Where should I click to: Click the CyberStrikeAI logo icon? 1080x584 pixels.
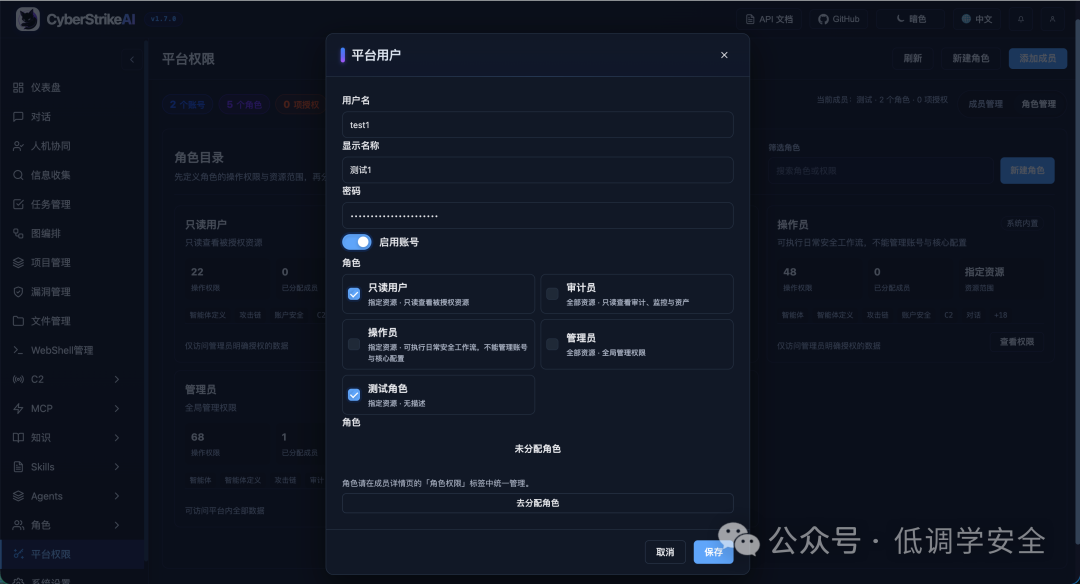(x=28, y=19)
